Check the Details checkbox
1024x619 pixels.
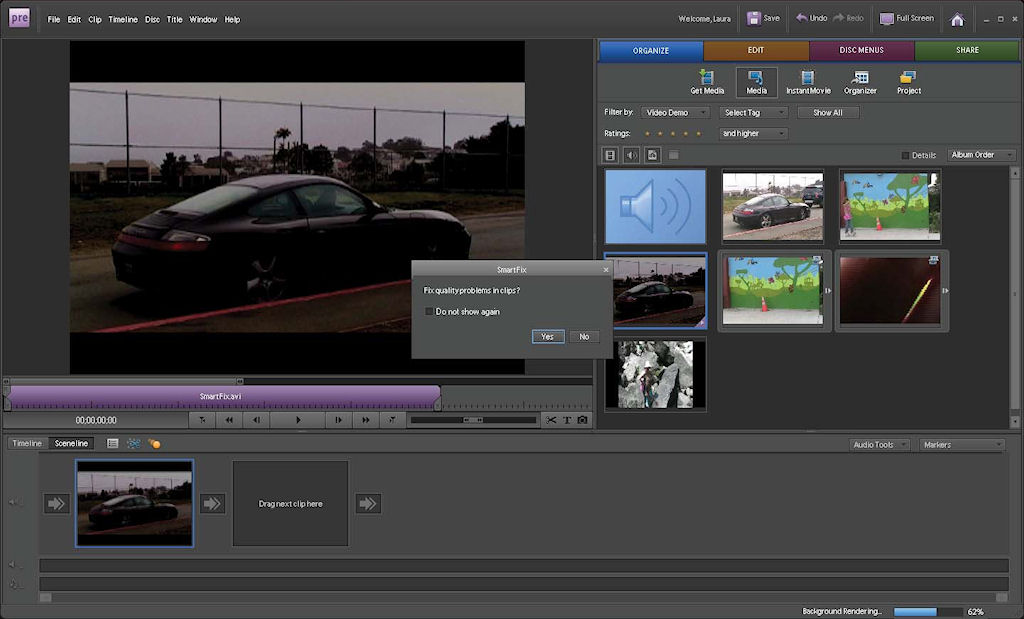pos(906,156)
